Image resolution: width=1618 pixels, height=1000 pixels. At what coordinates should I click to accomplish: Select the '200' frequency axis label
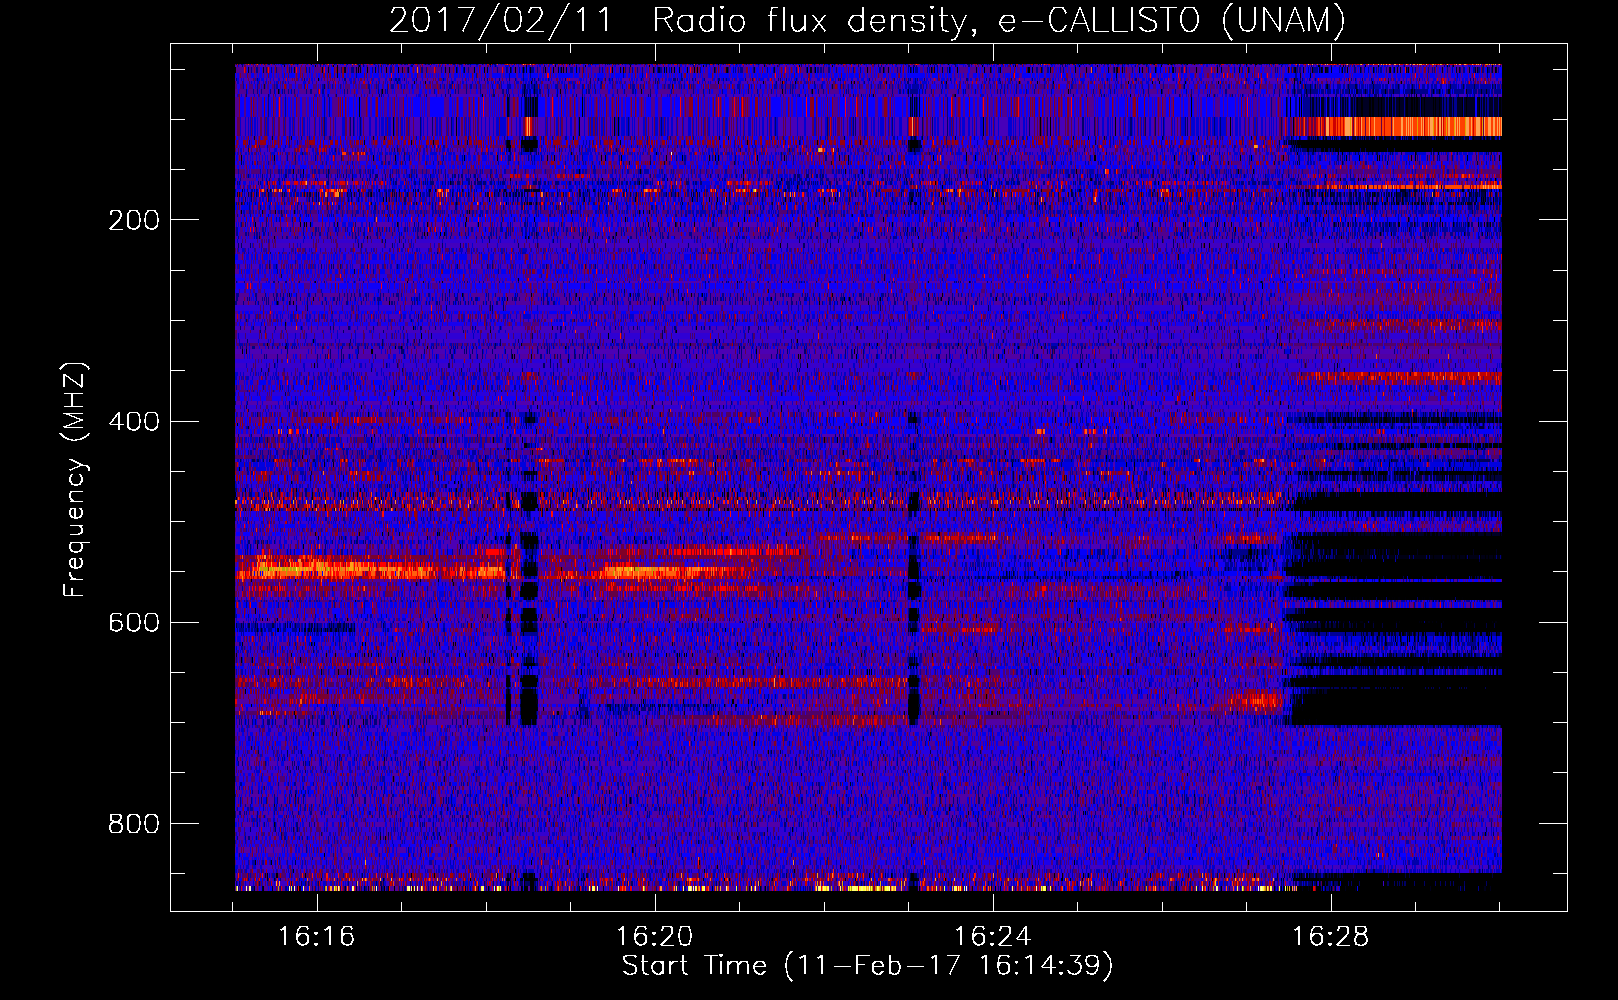tap(134, 220)
